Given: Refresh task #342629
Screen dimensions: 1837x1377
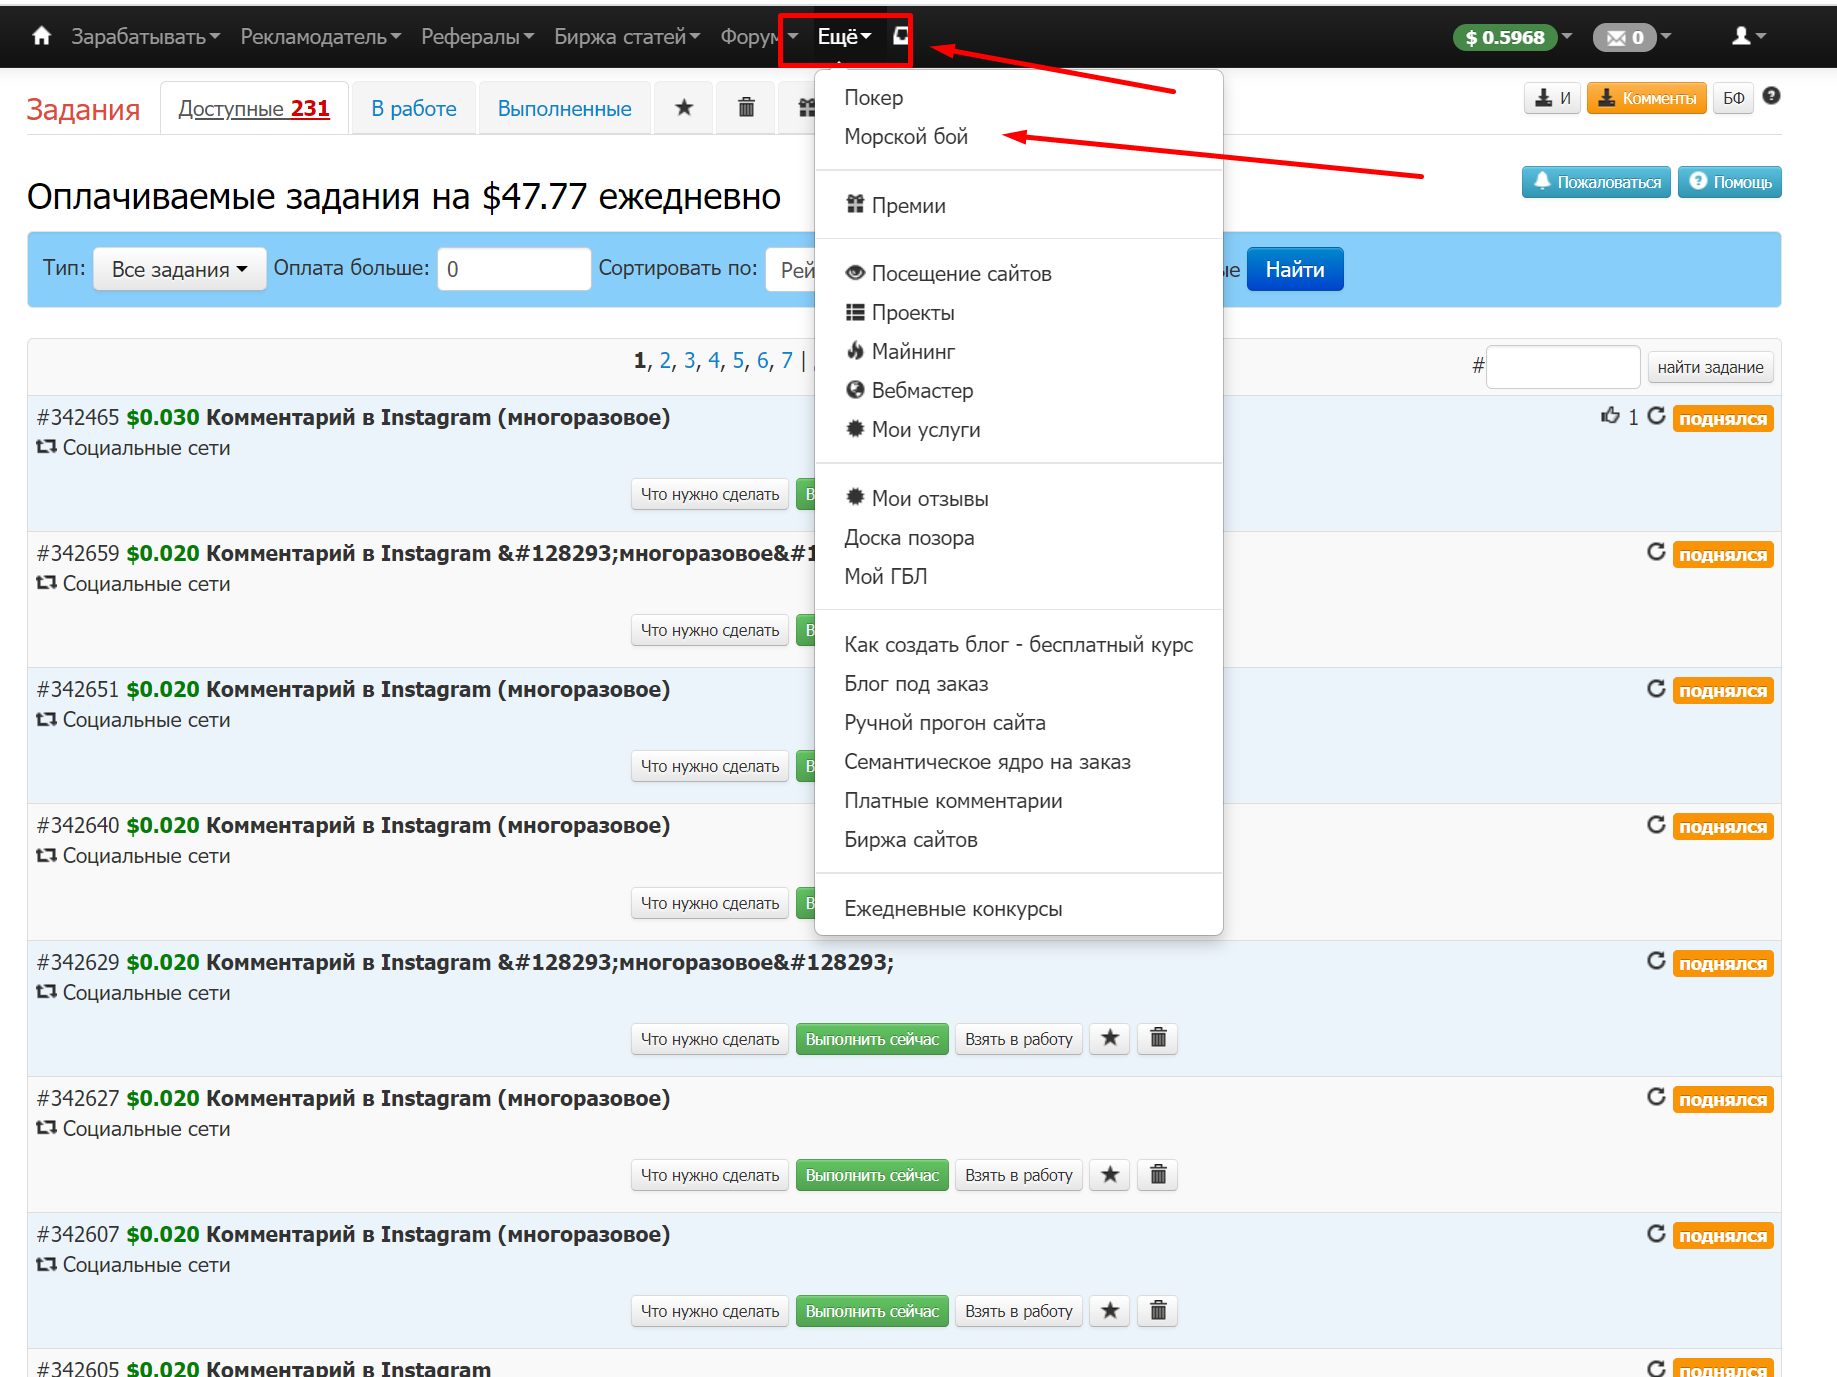Looking at the screenshot, I should pyautogui.click(x=1656, y=961).
